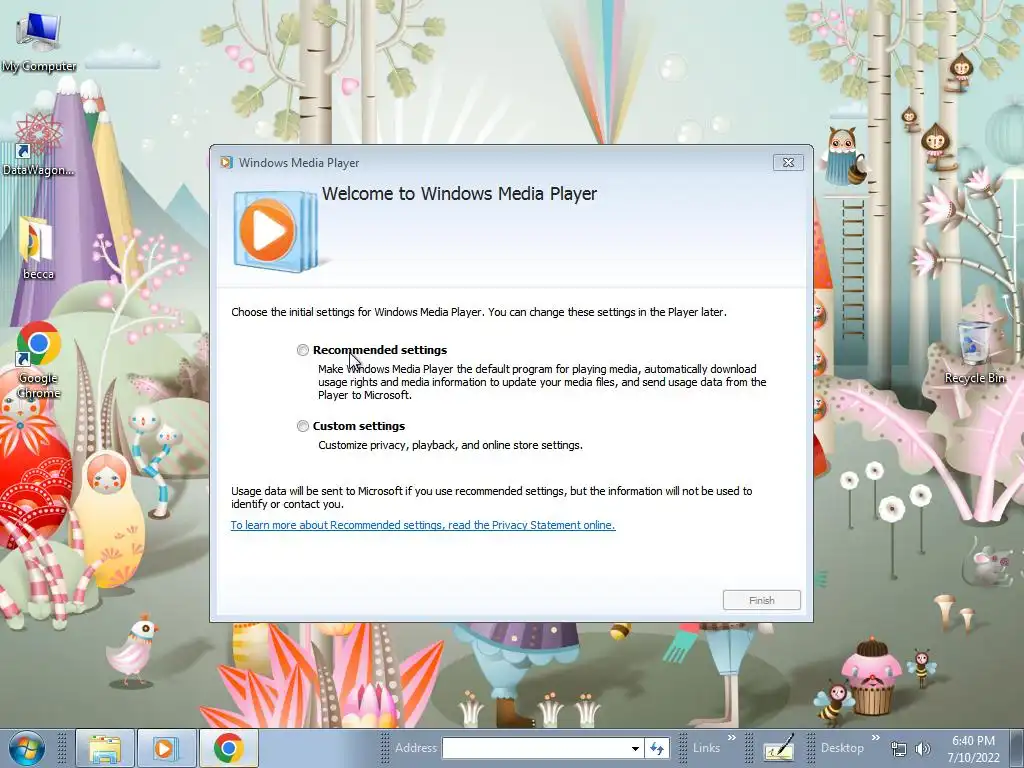Click the 'Usage data will be sent' notice
This screenshot has width=1024, height=768.
pos(491,498)
